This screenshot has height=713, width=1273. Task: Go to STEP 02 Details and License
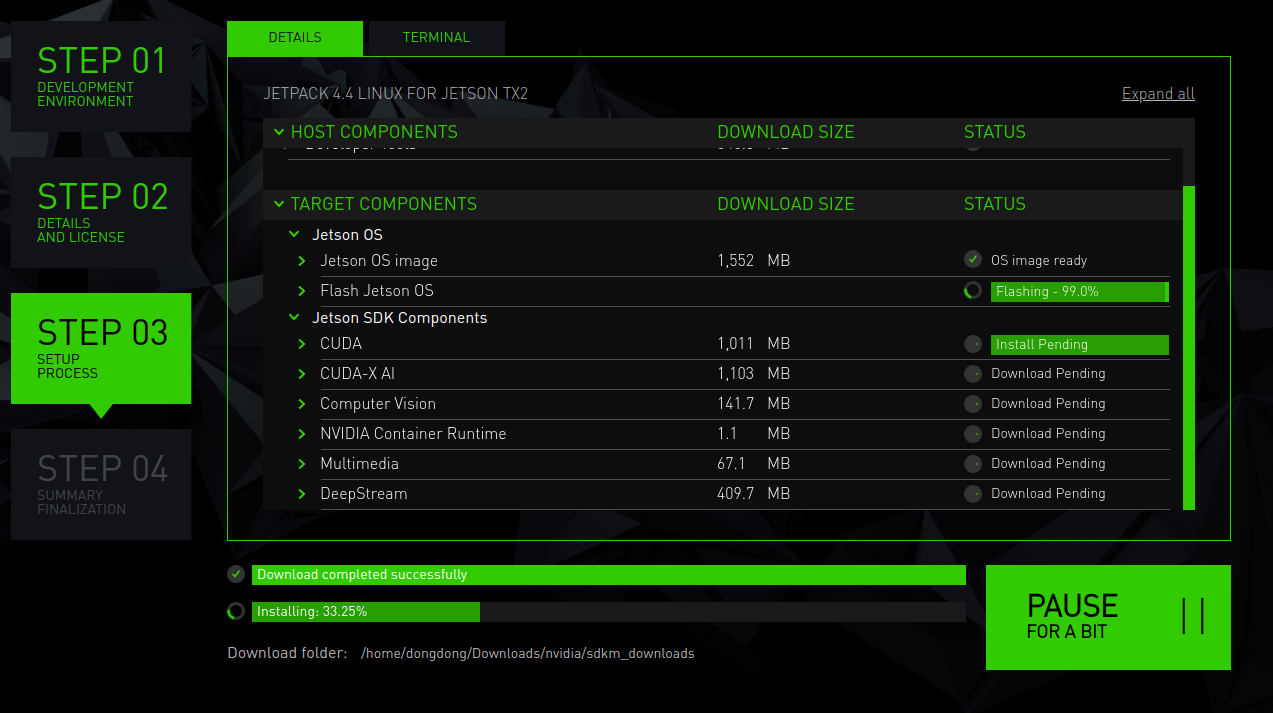click(x=101, y=212)
